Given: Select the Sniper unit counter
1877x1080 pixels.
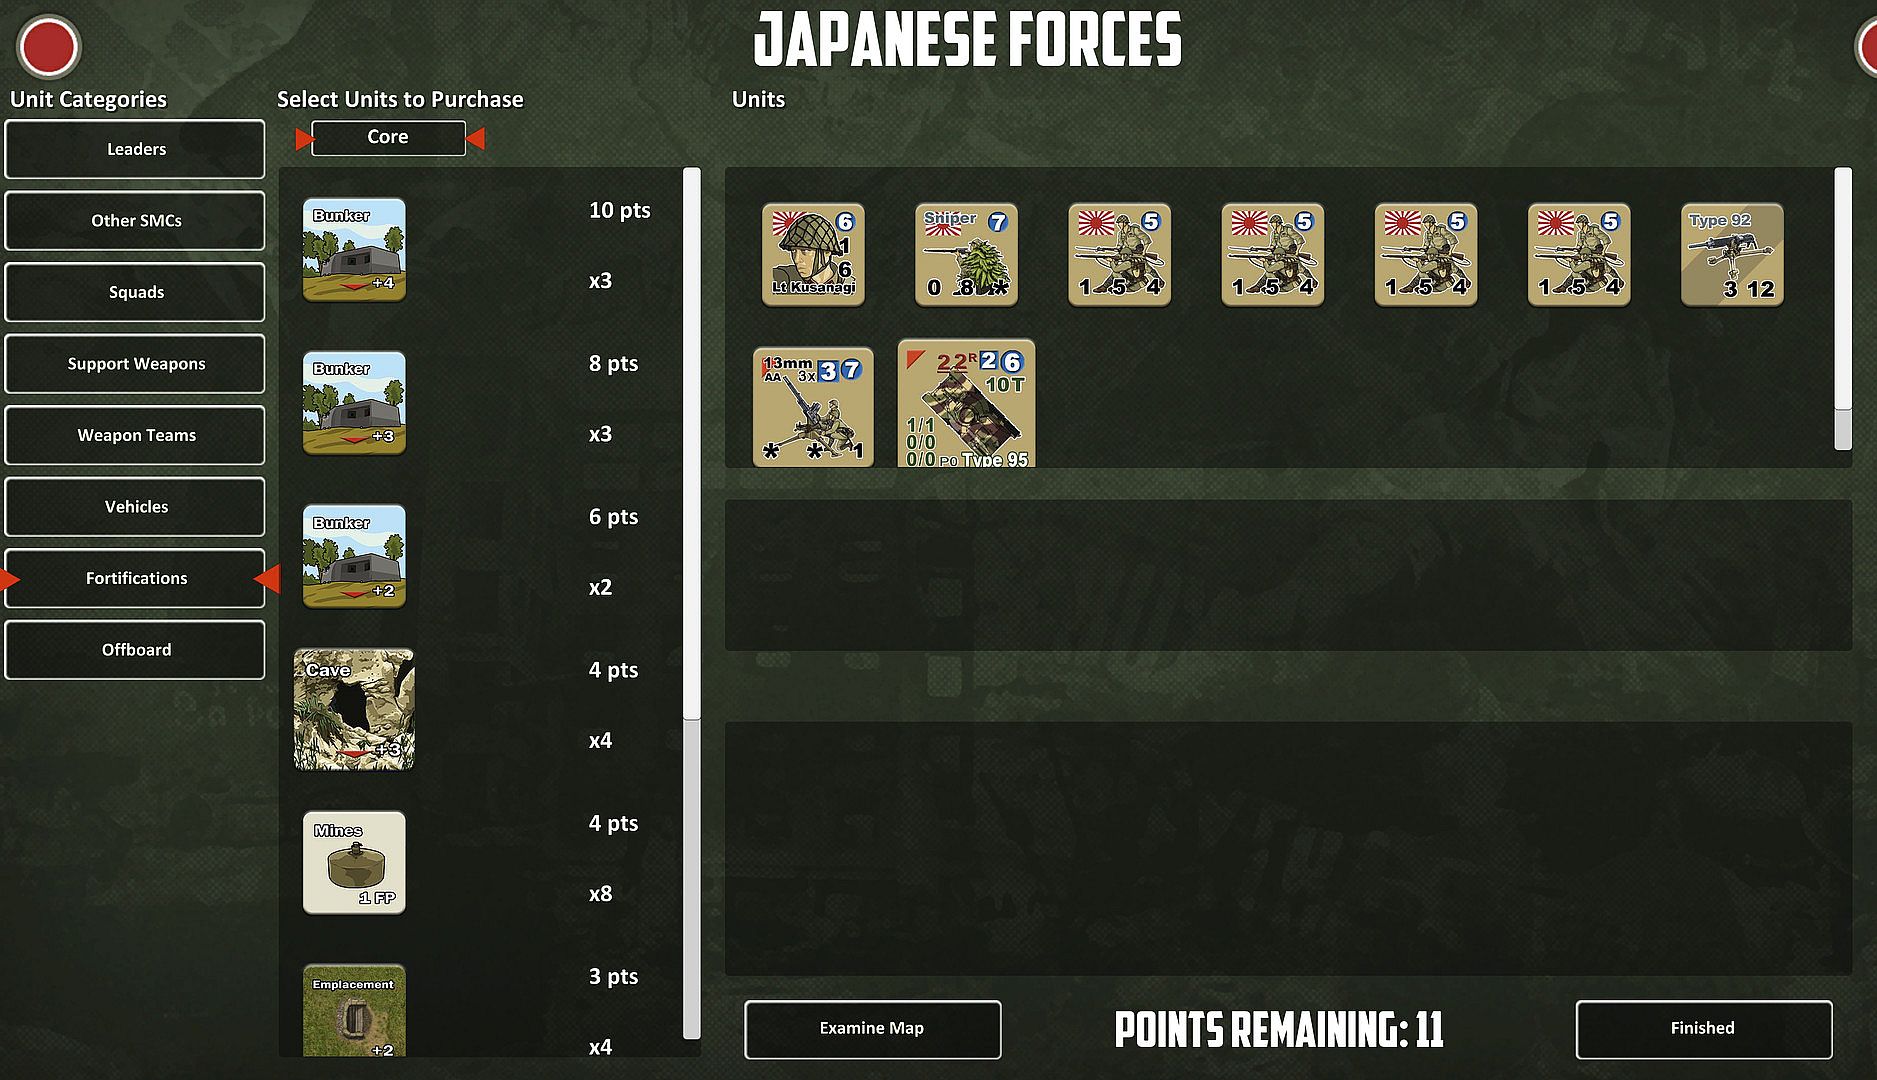Looking at the screenshot, I should pyautogui.click(x=966, y=254).
